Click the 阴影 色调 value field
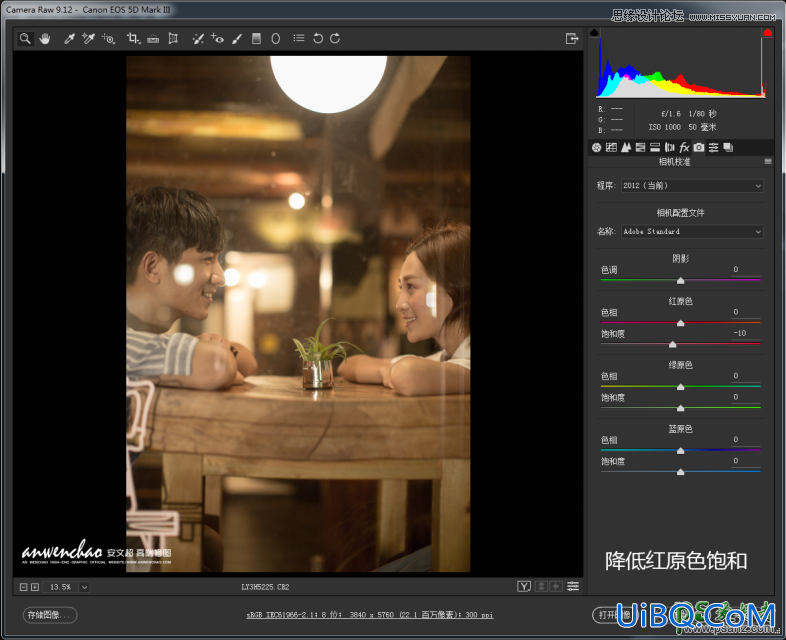 tap(745, 270)
